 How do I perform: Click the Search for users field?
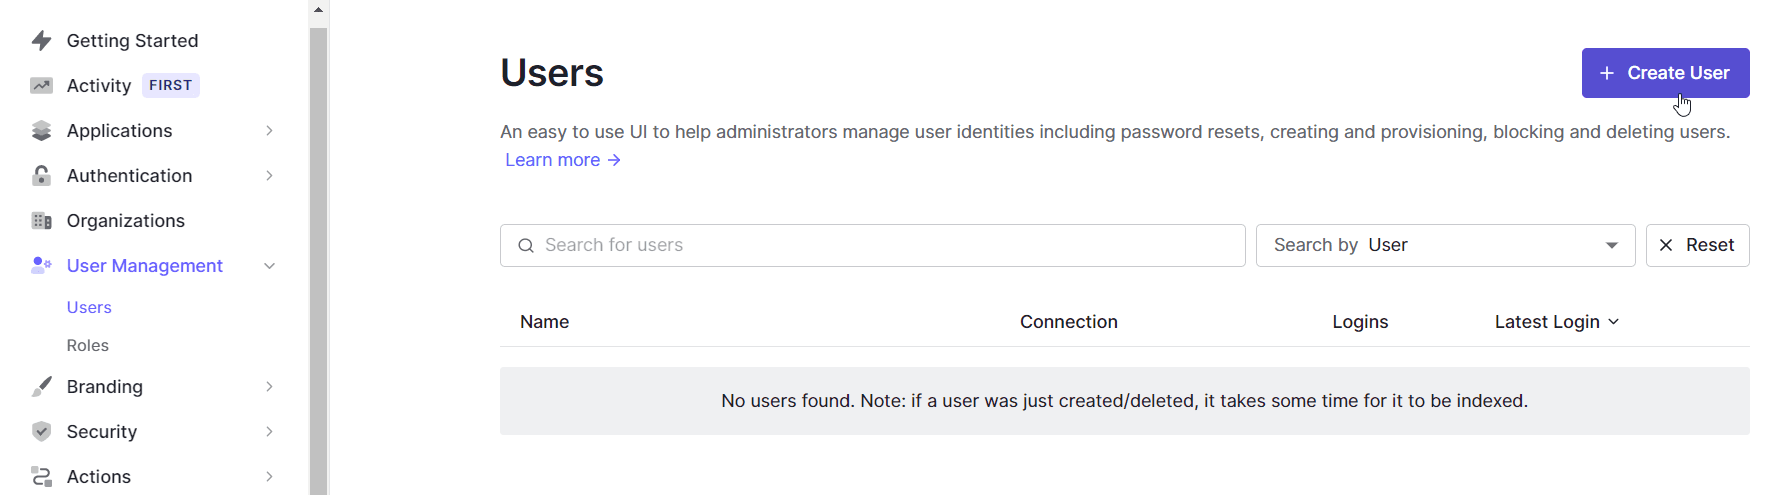[873, 246]
